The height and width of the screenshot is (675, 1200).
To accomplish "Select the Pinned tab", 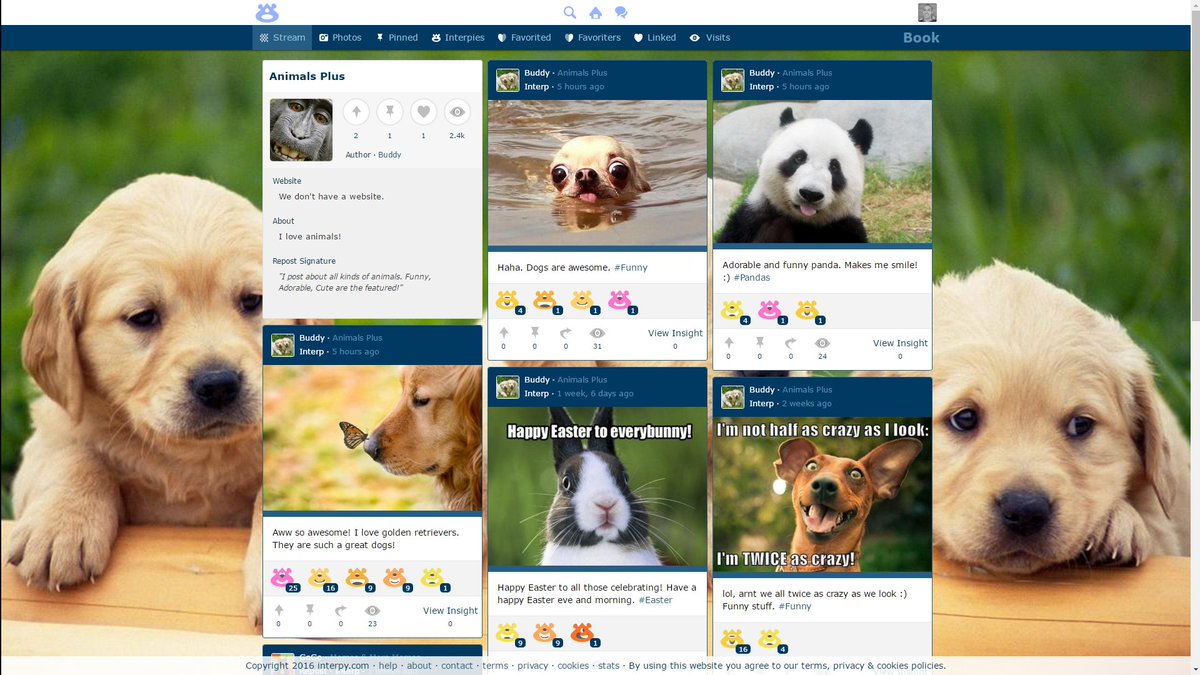I will (397, 38).
